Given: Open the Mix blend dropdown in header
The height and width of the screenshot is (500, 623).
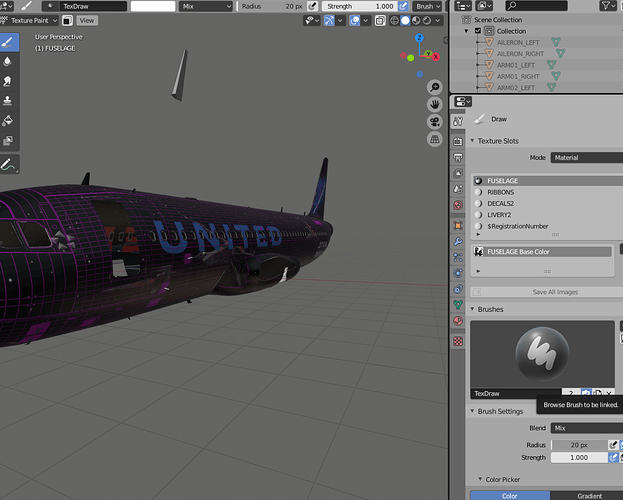Looking at the screenshot, I should [x=206, y=6].
